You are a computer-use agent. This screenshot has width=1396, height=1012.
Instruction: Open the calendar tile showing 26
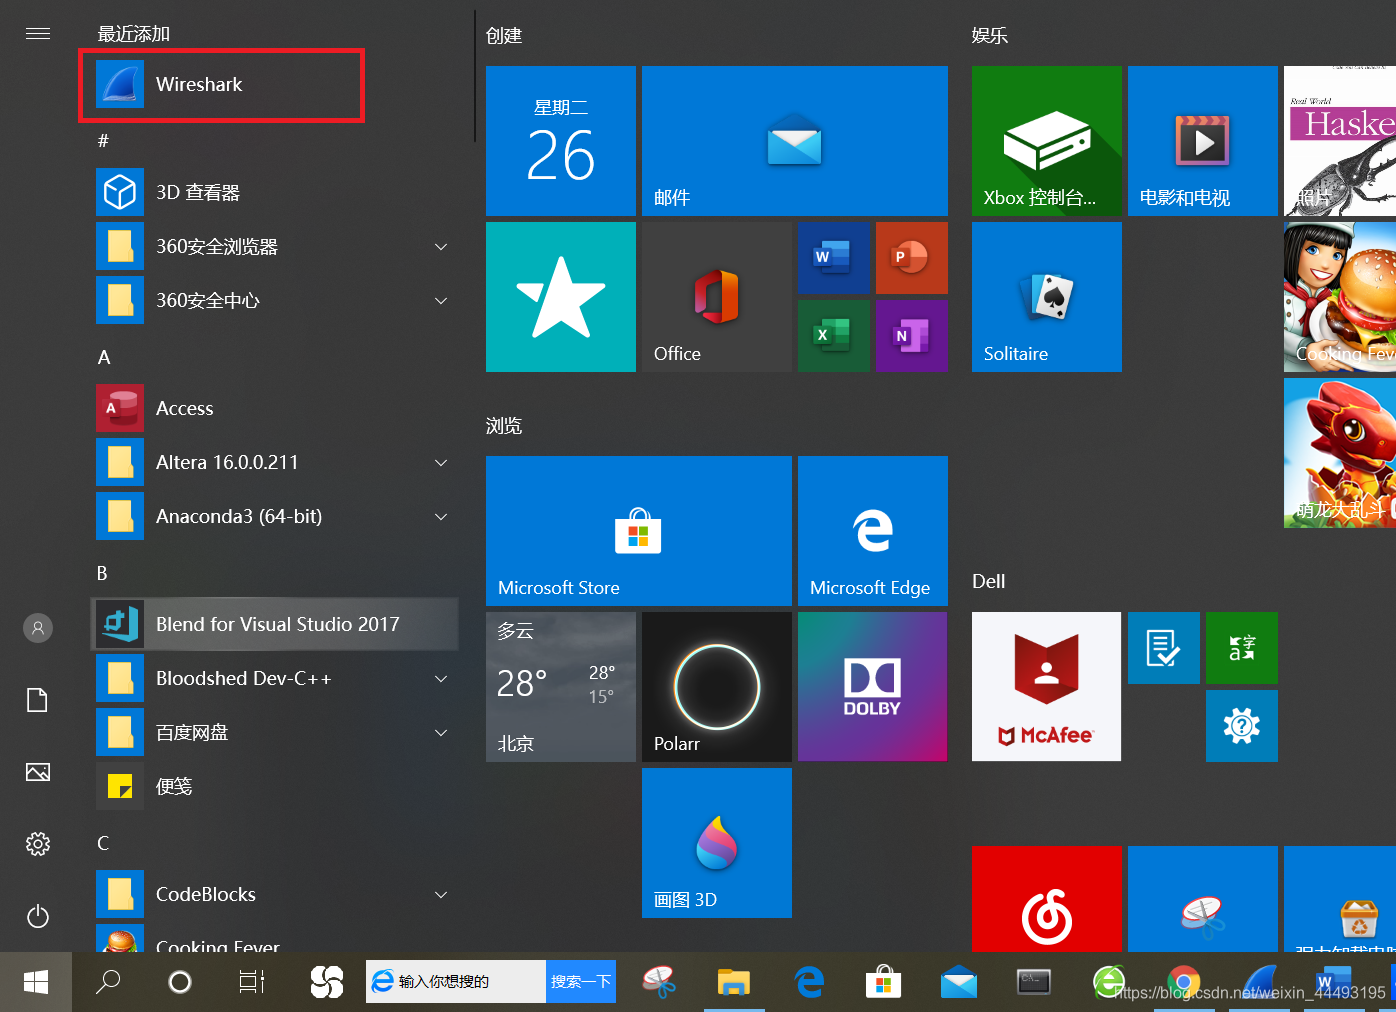[561, 141]
